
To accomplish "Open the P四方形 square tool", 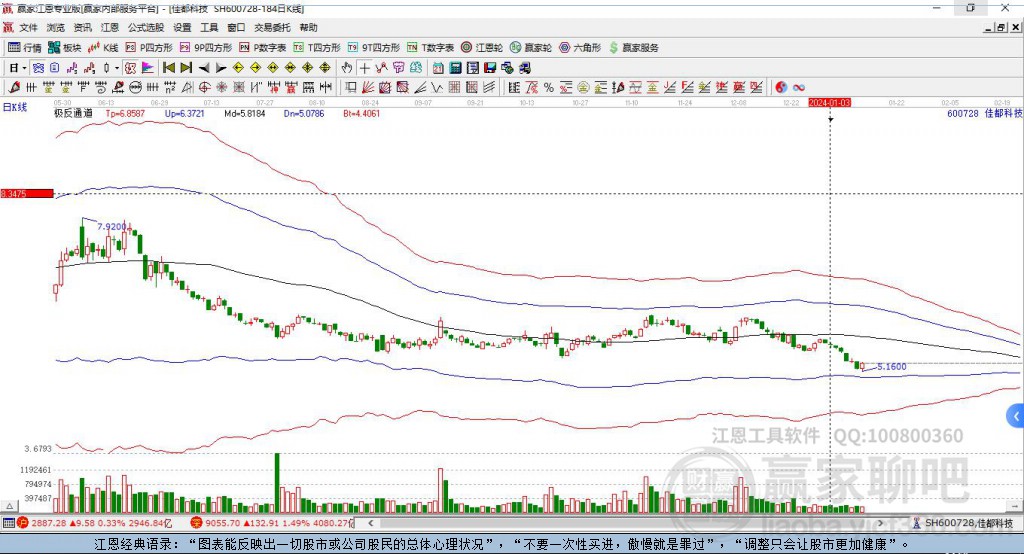I will tap(149, 47).
